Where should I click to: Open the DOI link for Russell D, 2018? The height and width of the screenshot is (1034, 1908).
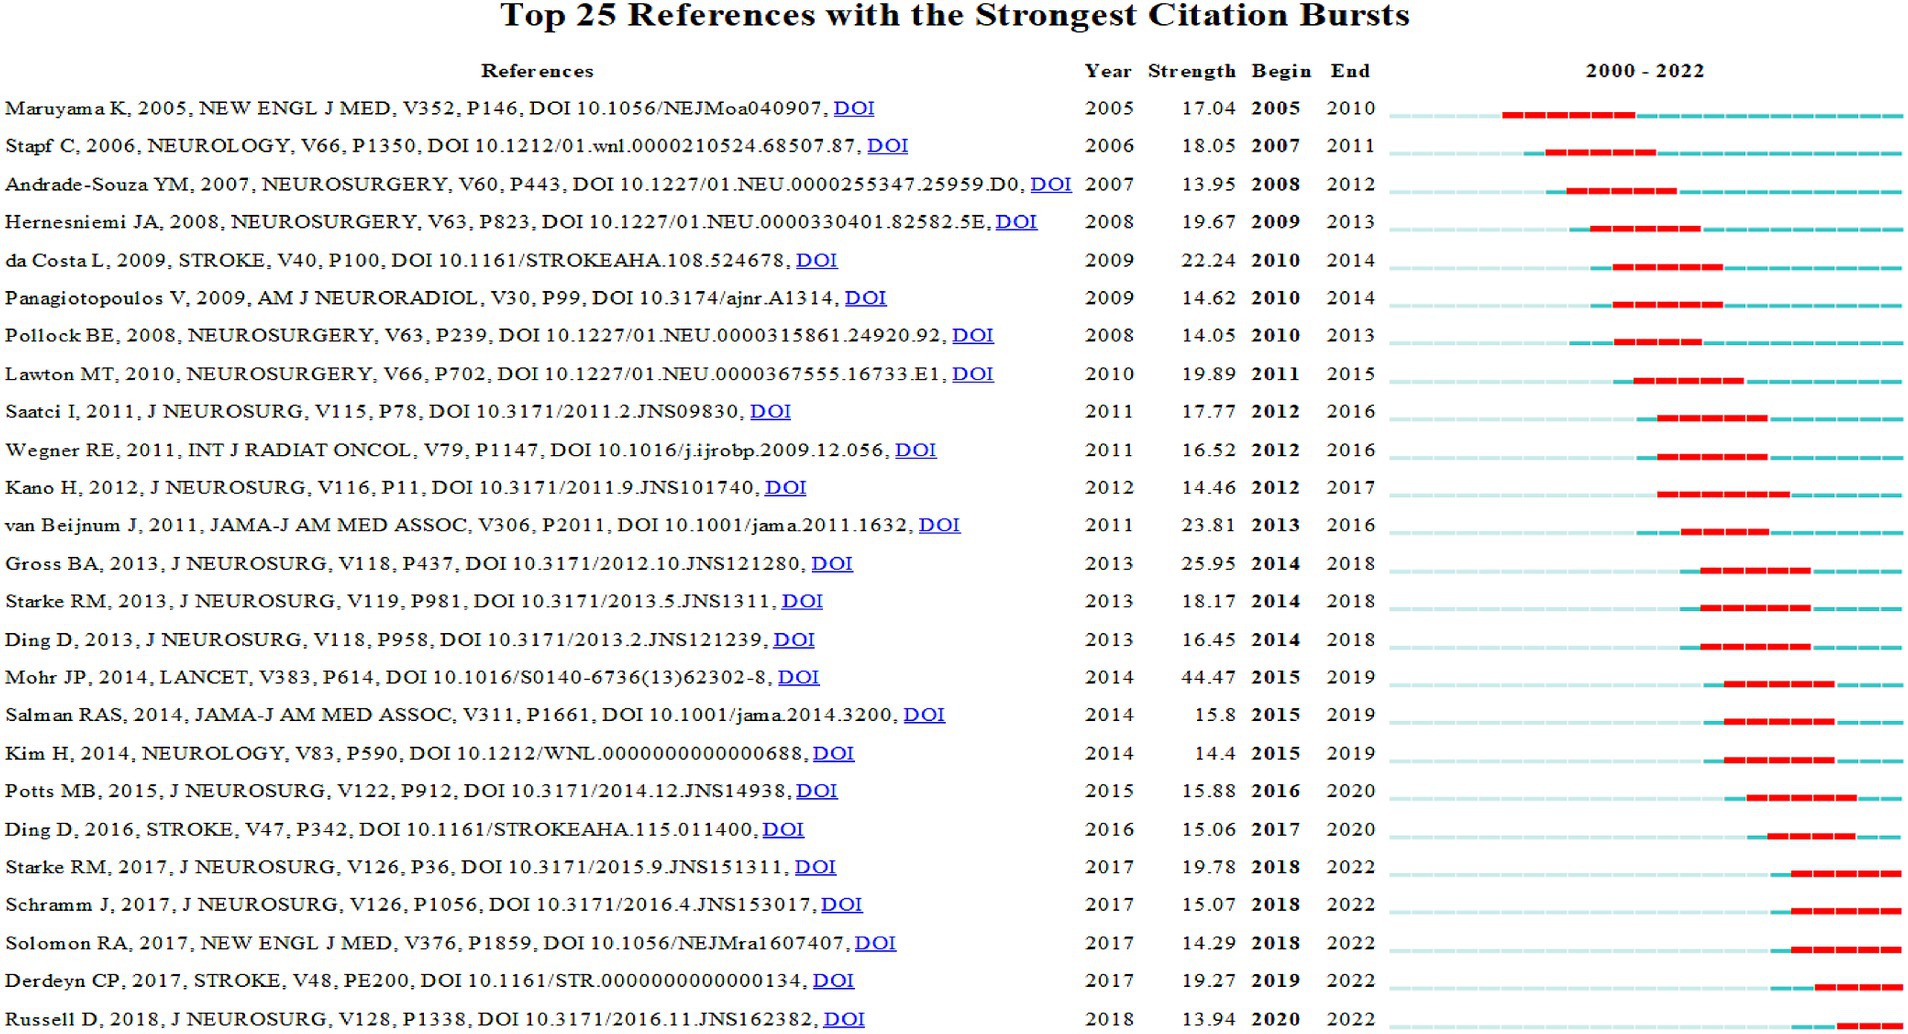pyautogui.click(x=844, y=1020)
